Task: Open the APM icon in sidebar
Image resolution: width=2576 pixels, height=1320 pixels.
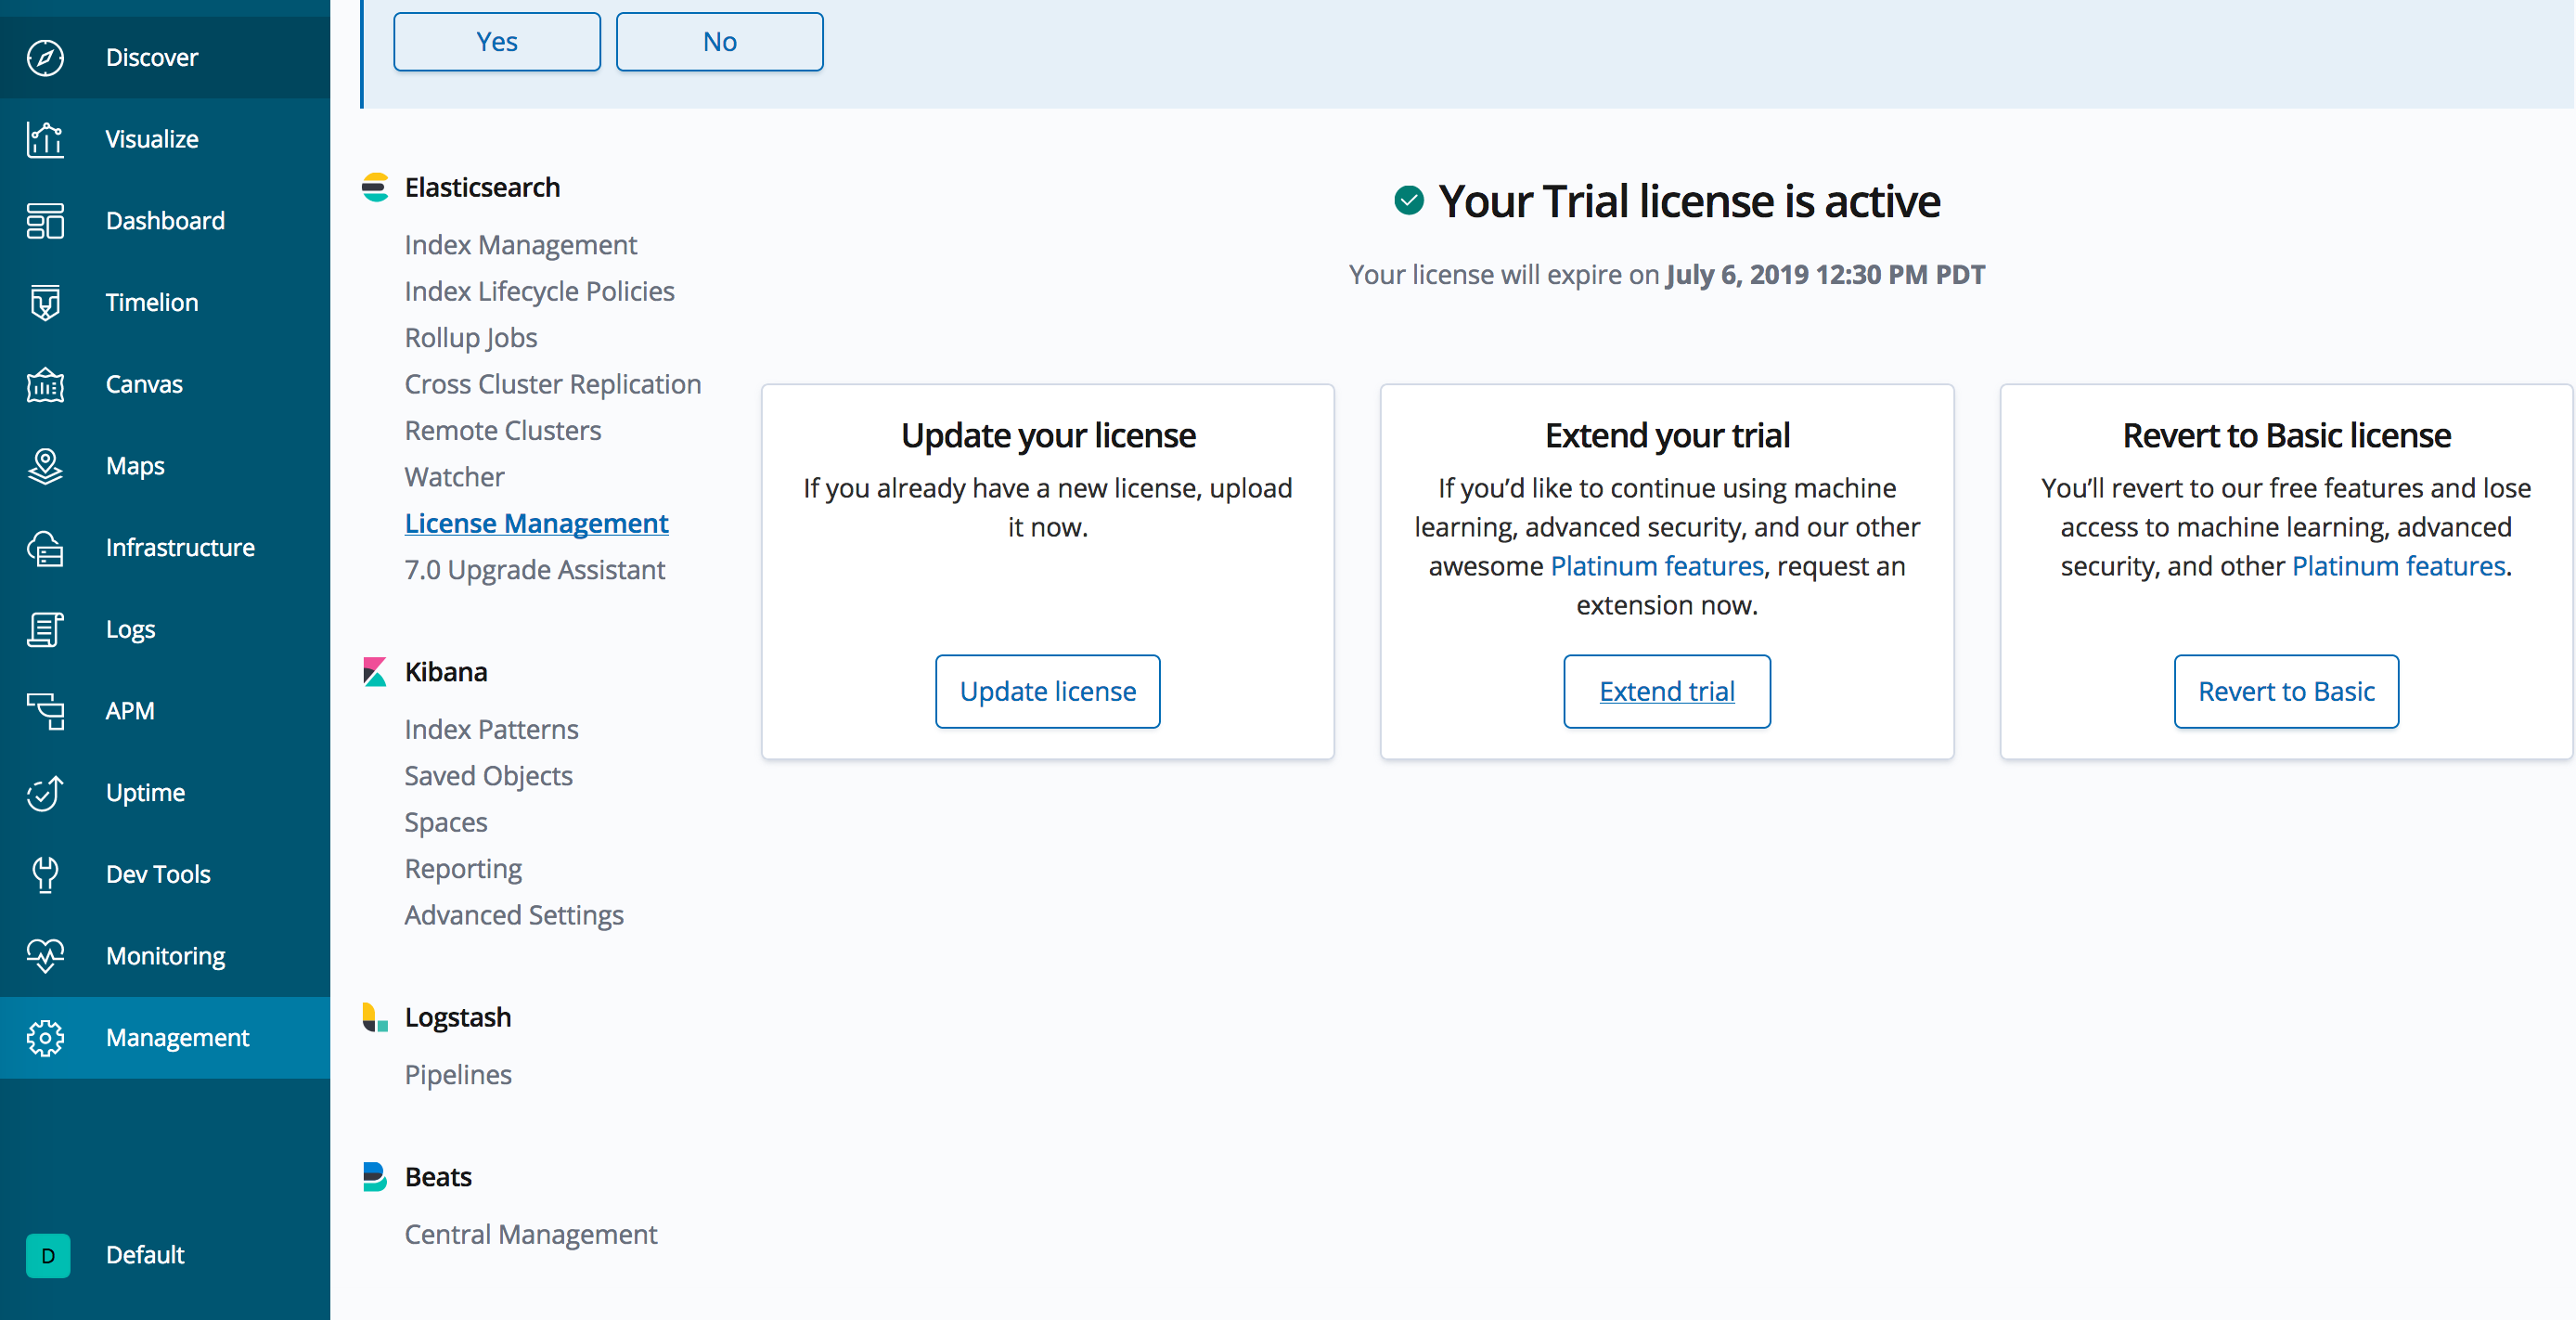Action: pyautogui.click(x=45, y=711)
